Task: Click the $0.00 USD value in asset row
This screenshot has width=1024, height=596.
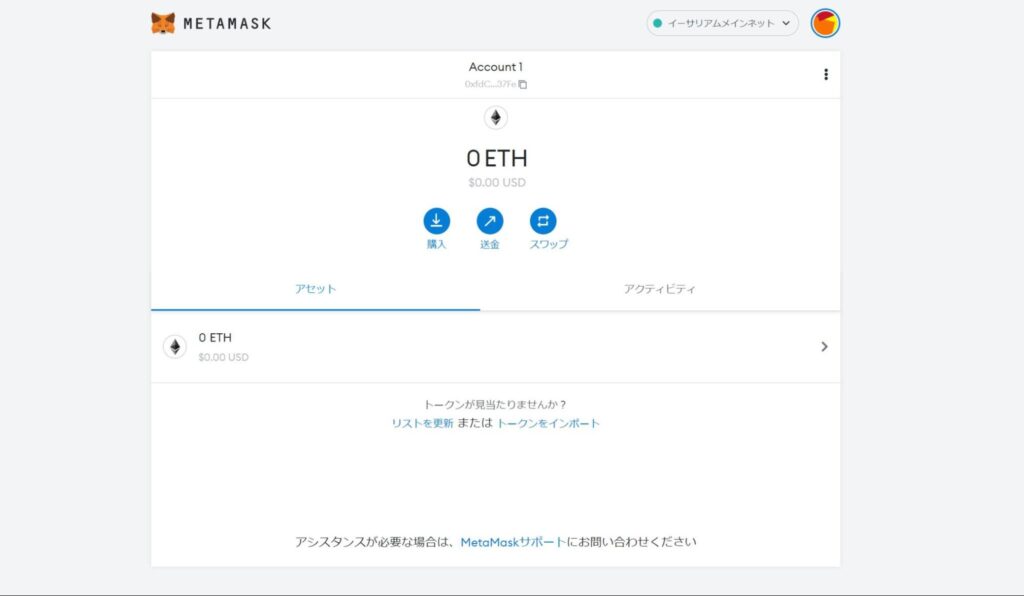Action: pos(223,357)
